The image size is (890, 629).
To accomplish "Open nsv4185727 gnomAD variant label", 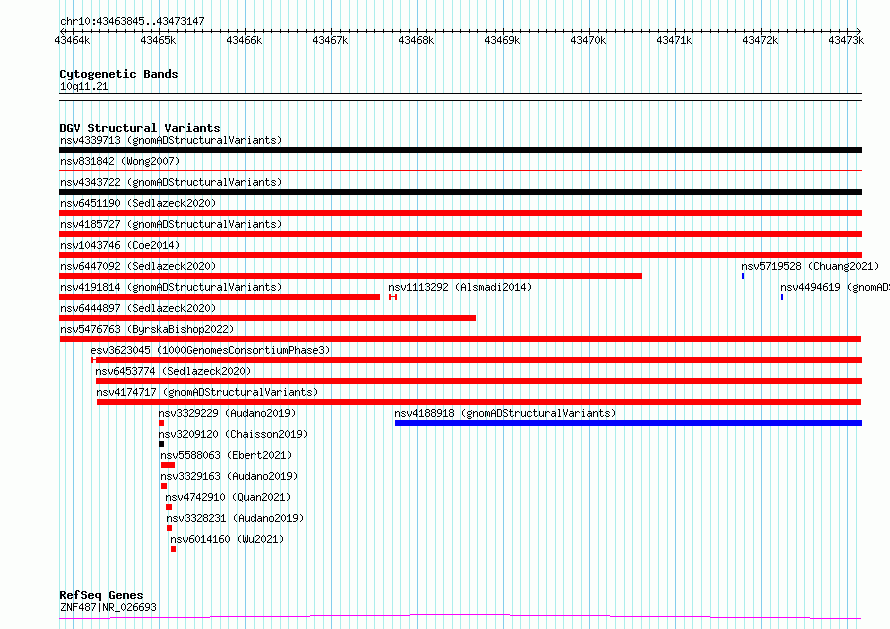I will click(x=171, y=224).
